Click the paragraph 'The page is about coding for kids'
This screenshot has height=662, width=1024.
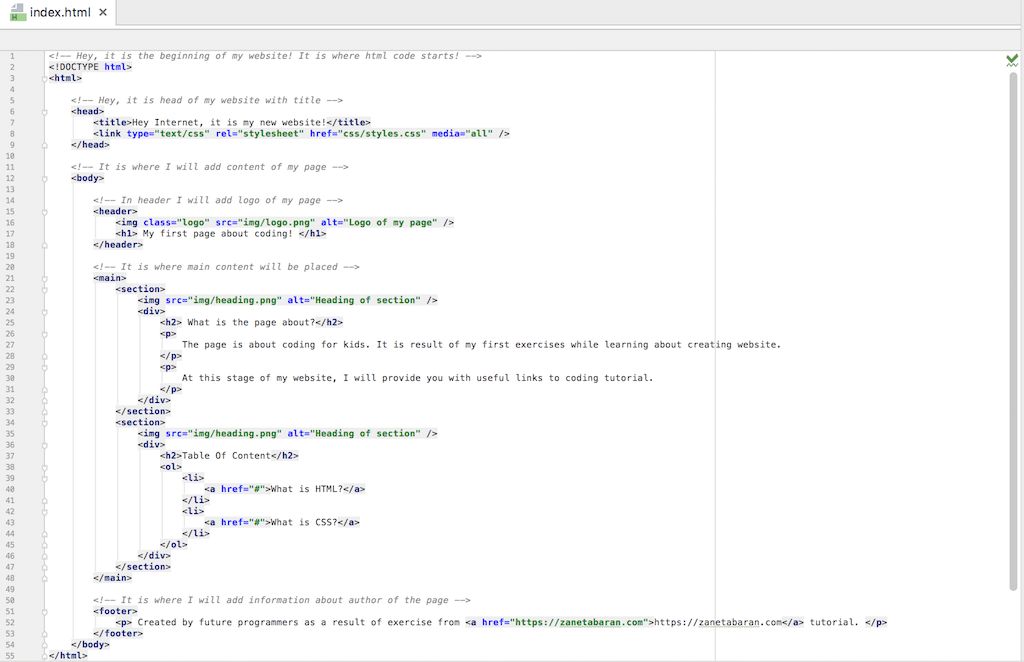pos(481,345)
